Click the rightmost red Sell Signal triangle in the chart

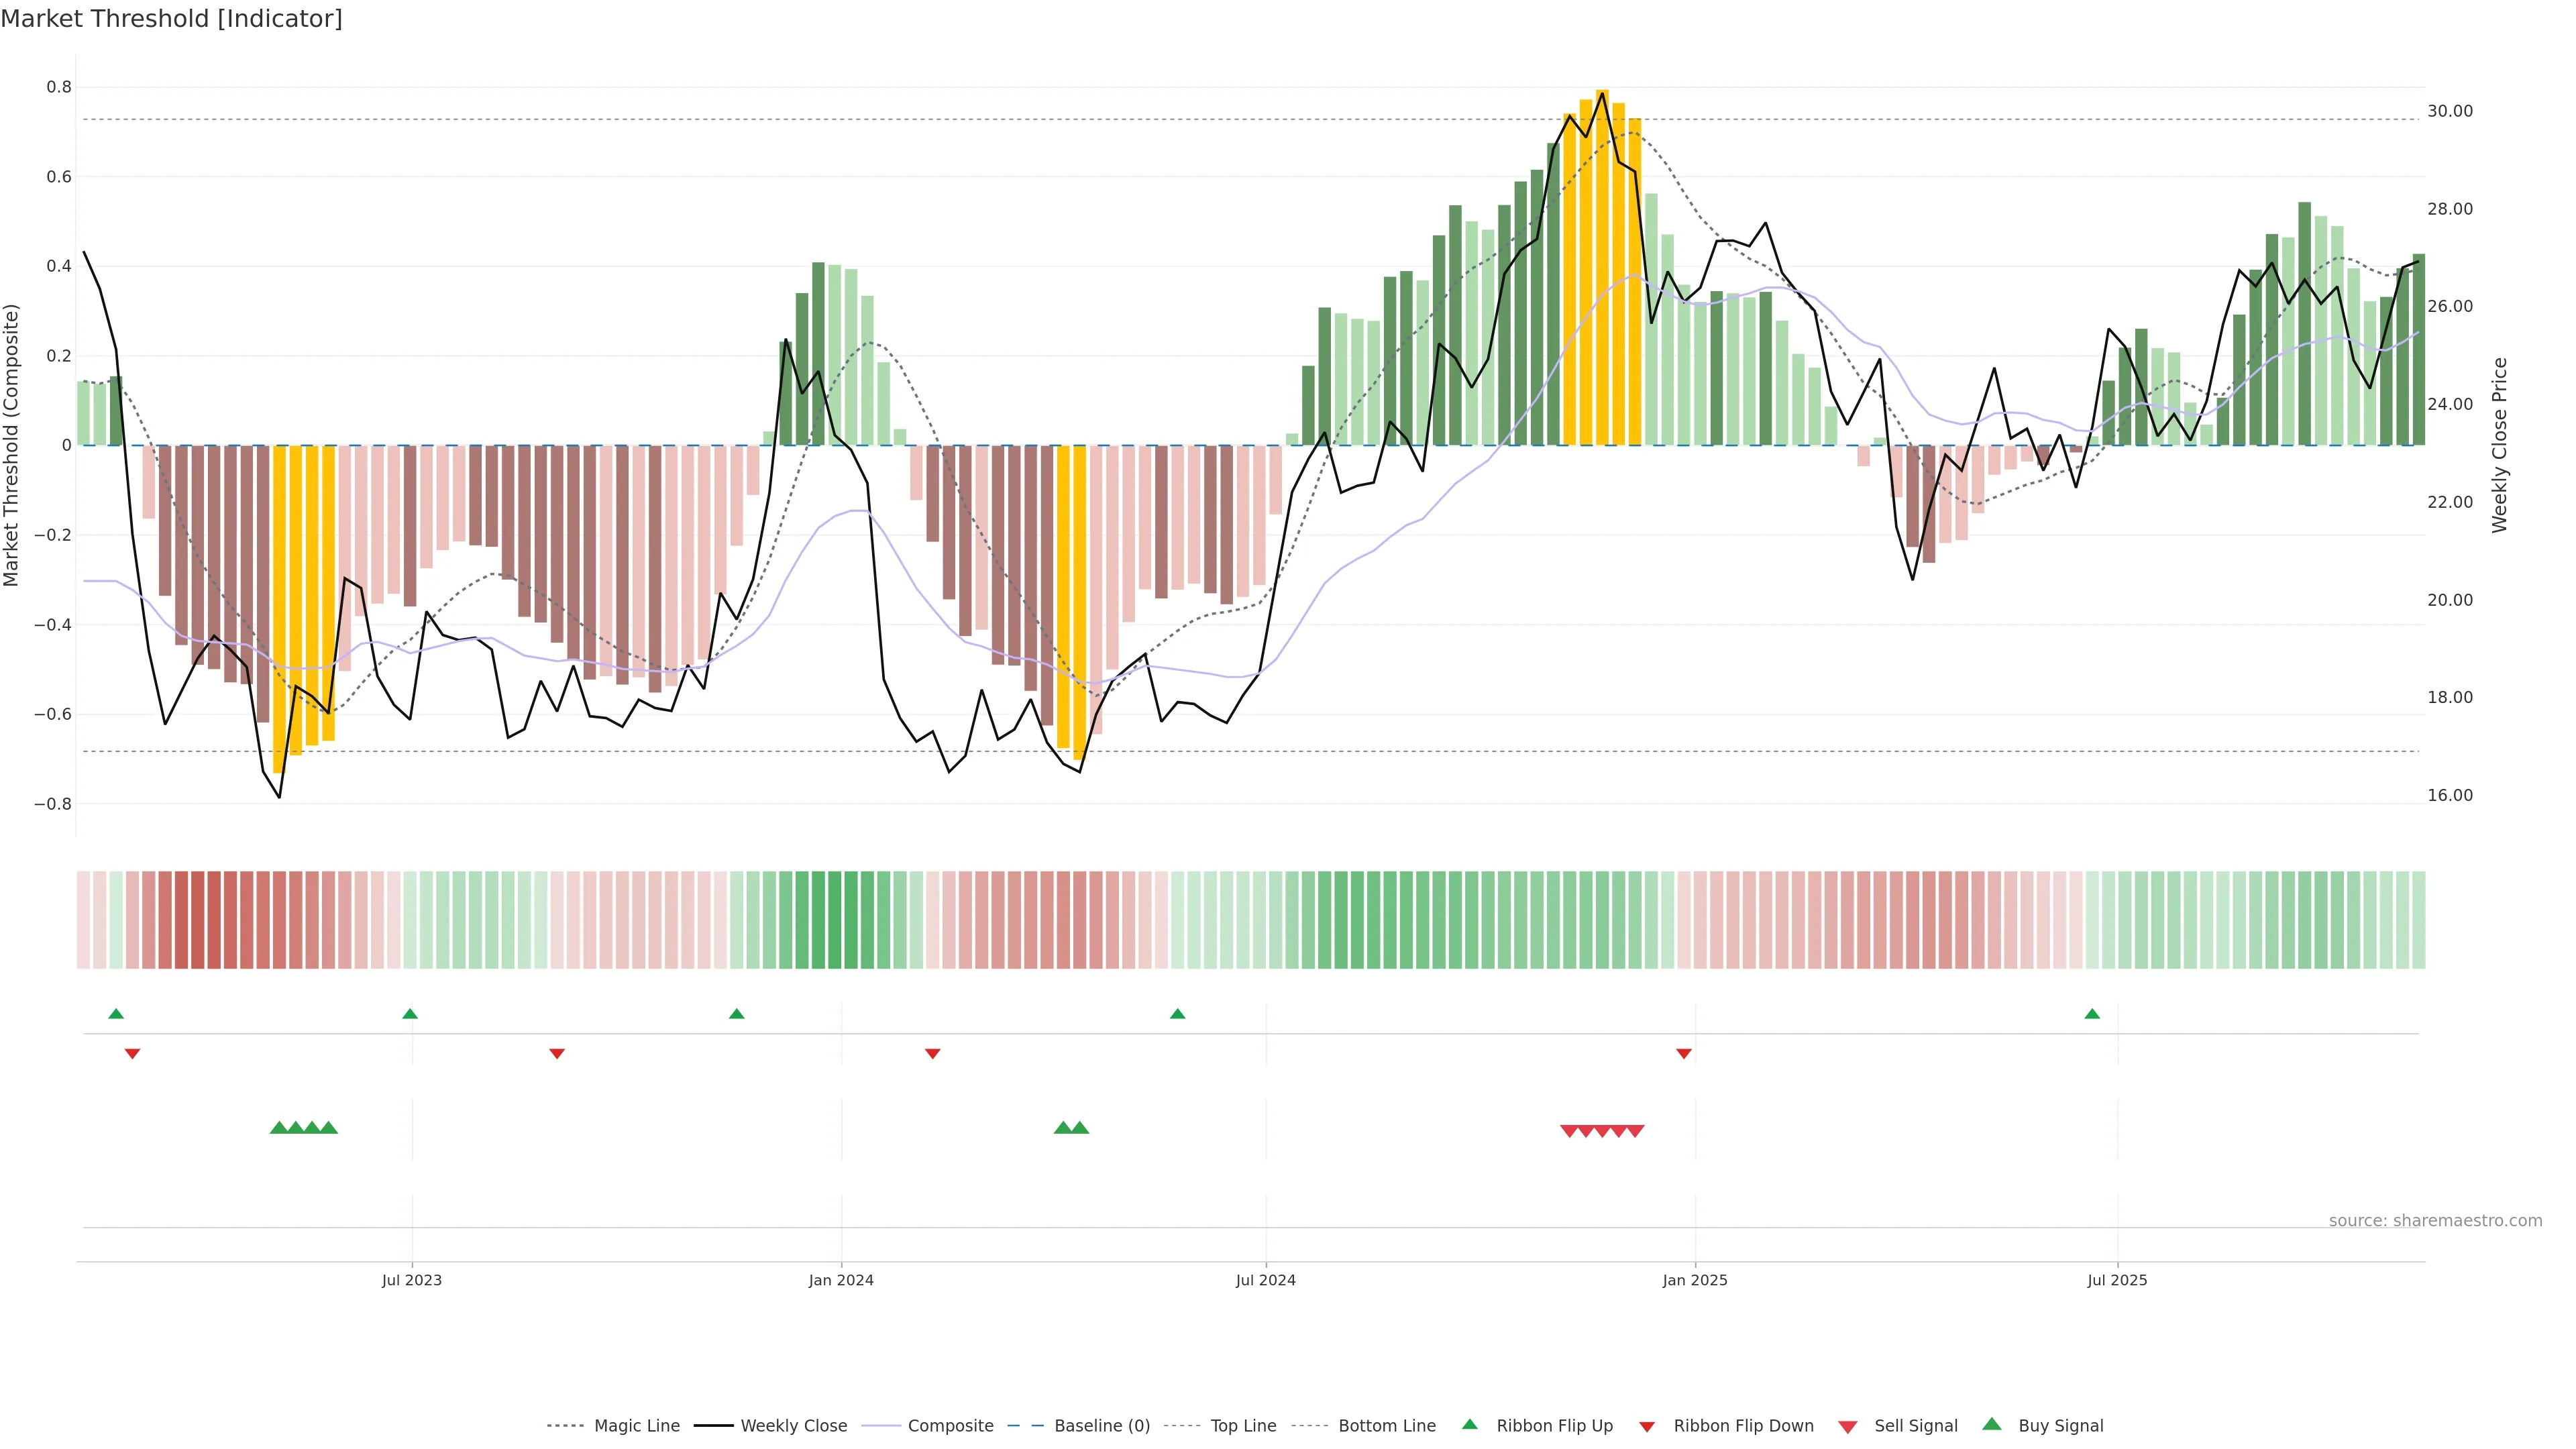(x=1635, y=1131)
